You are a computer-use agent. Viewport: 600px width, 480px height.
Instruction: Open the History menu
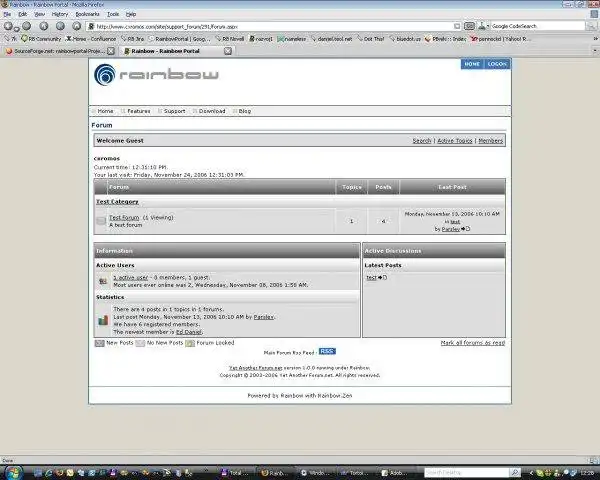coord(60,14)
